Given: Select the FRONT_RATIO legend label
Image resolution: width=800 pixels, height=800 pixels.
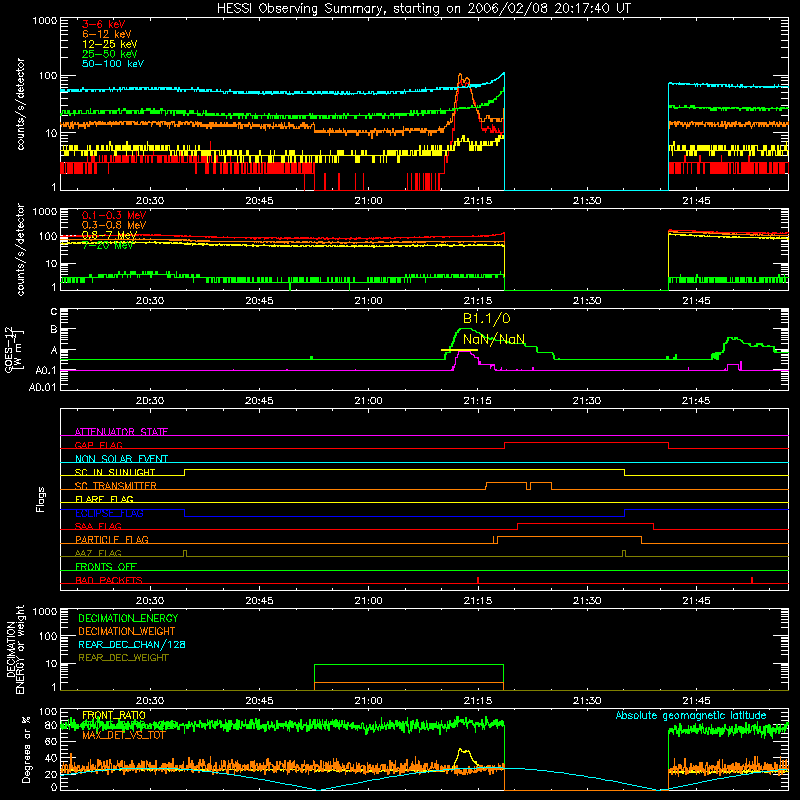Looking at the screenshot, I should pyautogui.click(x=114, y=715).
